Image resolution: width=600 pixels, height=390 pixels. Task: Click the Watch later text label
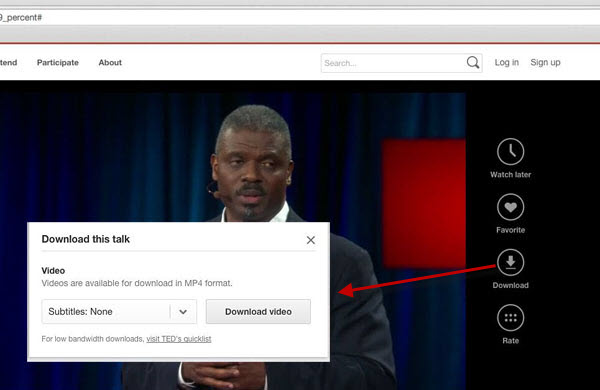point(510,175)
